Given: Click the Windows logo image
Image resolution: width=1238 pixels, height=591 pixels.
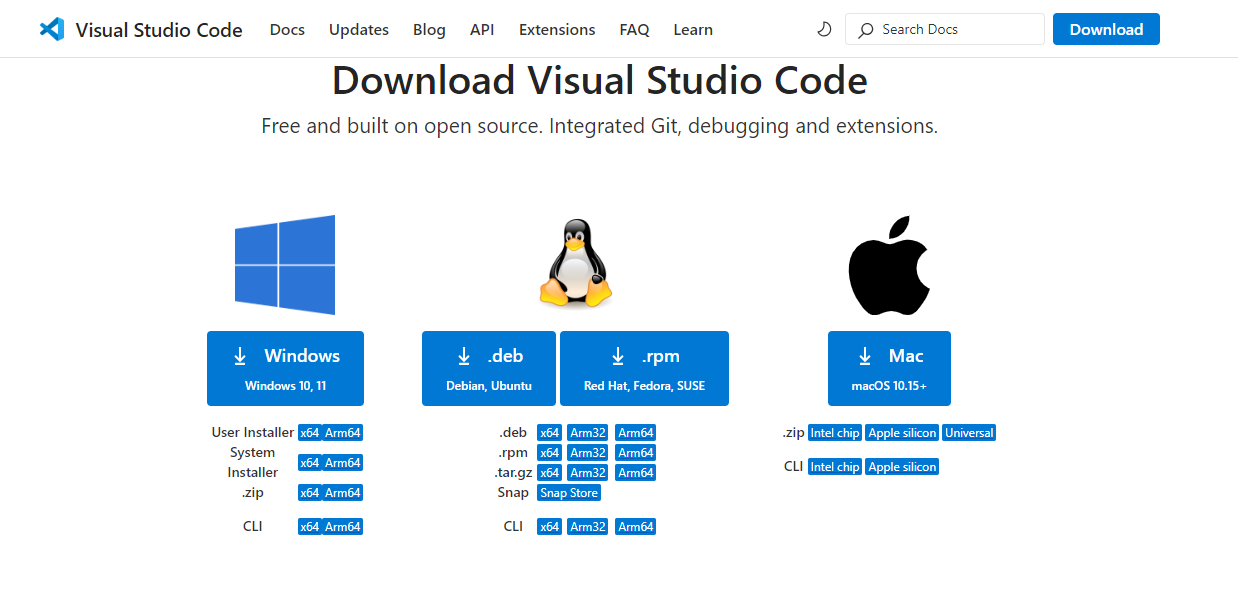Looking at the screenshot, I should [x=285, y=265].
